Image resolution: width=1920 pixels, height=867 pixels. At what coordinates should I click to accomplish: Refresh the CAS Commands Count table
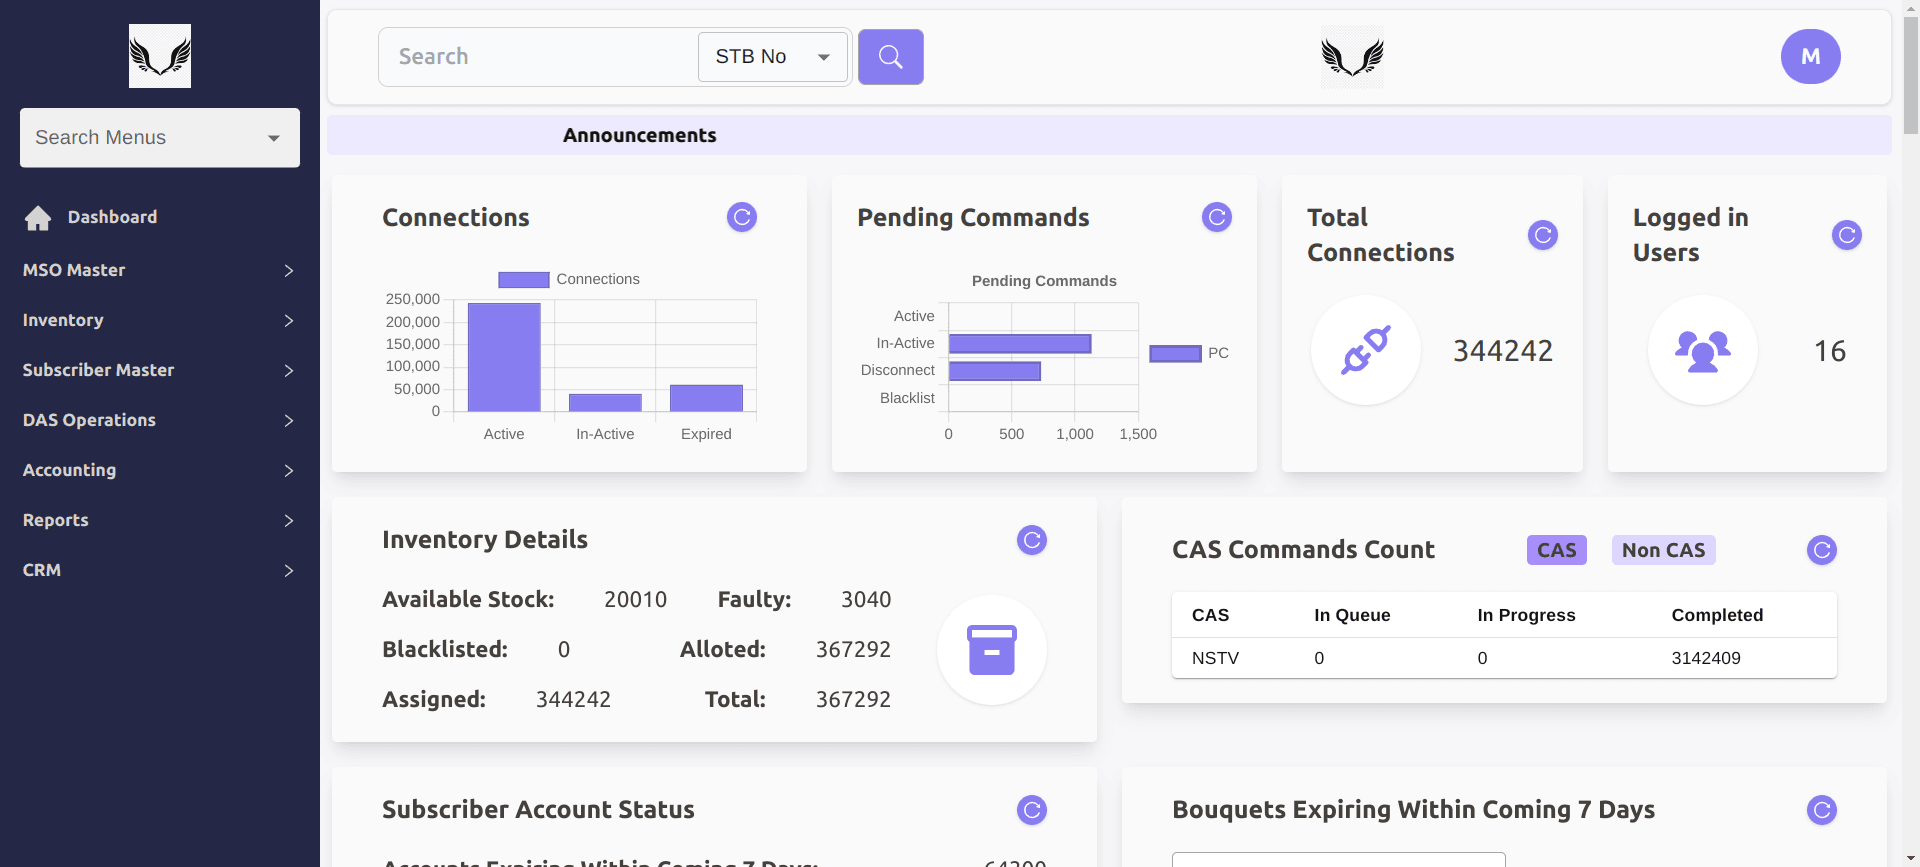[x=1821, y=550]
